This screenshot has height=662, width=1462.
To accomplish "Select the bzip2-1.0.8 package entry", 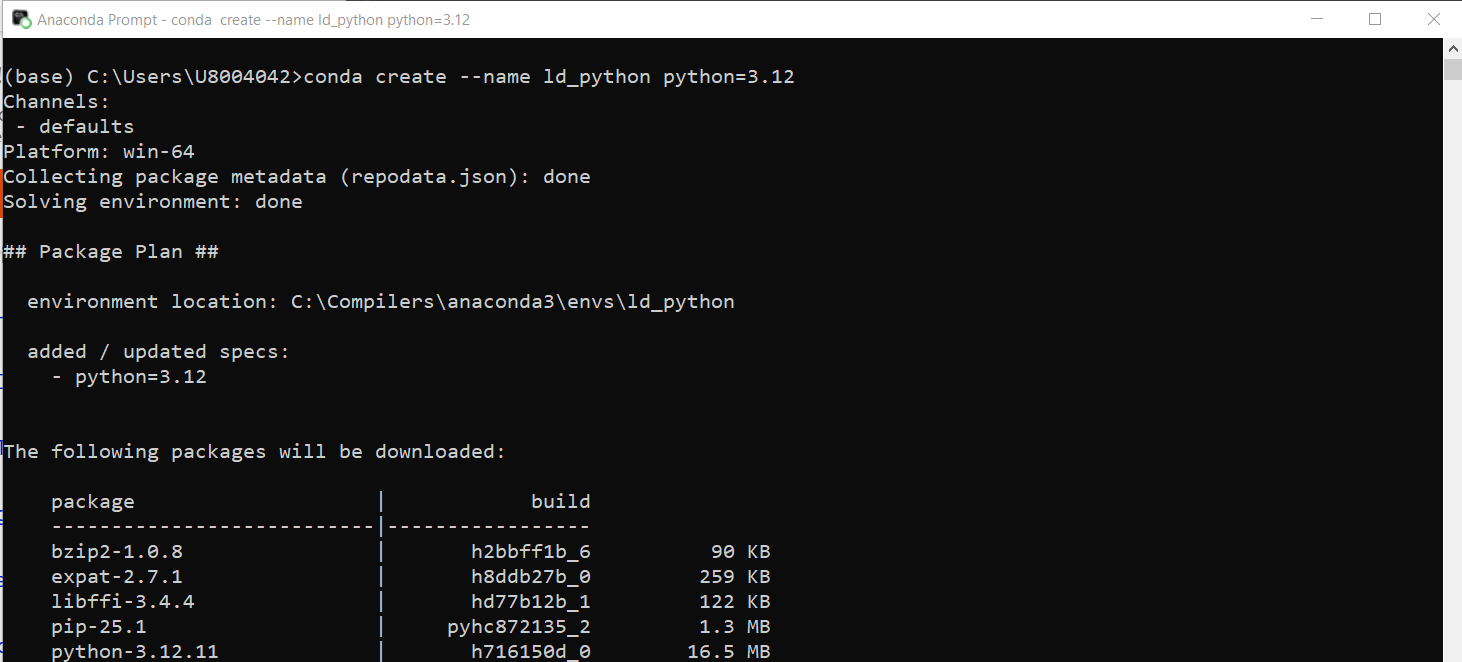I will coord(116,551).
